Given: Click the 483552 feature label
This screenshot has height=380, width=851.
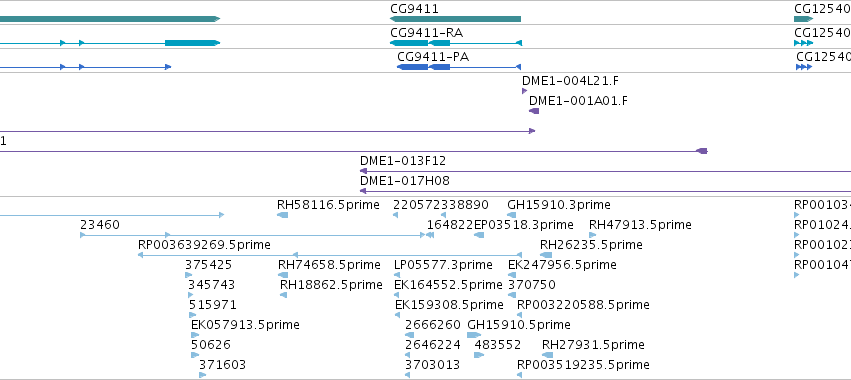Looking at the screenshot, I should click(x=498, y=344).
